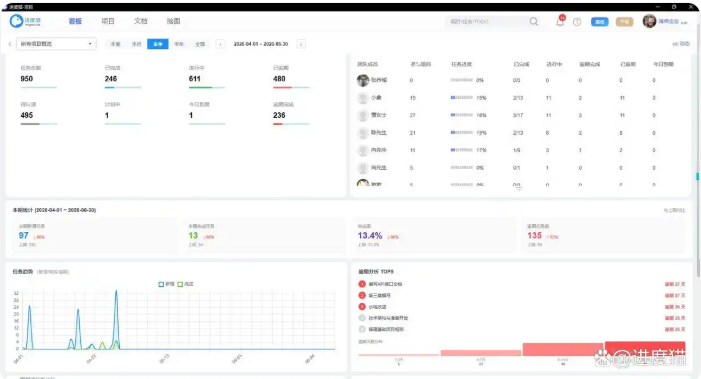Click the 27 projects cell in team table

click(412, 115)
